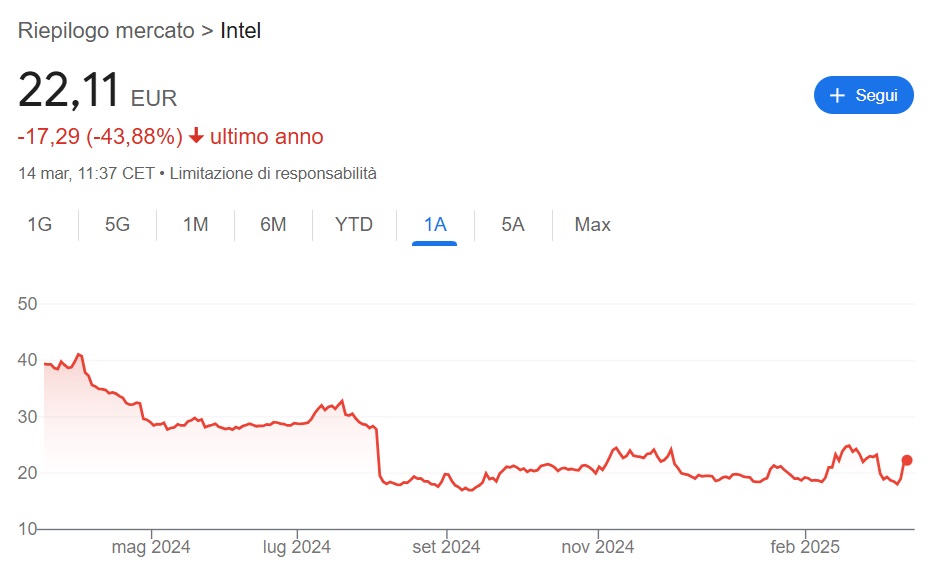Switch to the Max range tab
945x574 pixels.
pos(592,224)
